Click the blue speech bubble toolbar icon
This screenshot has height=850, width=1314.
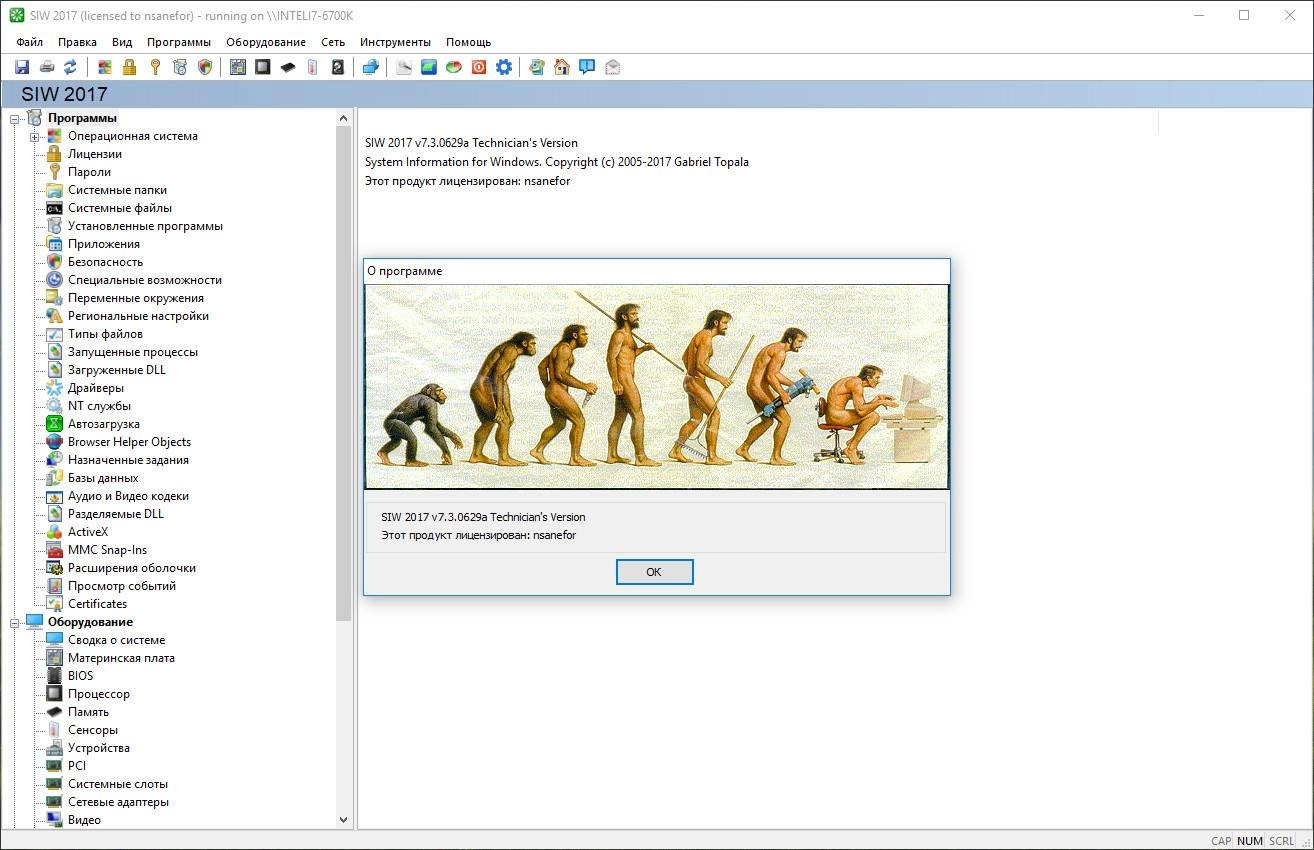pyautogui.click(x=587, y=67)
